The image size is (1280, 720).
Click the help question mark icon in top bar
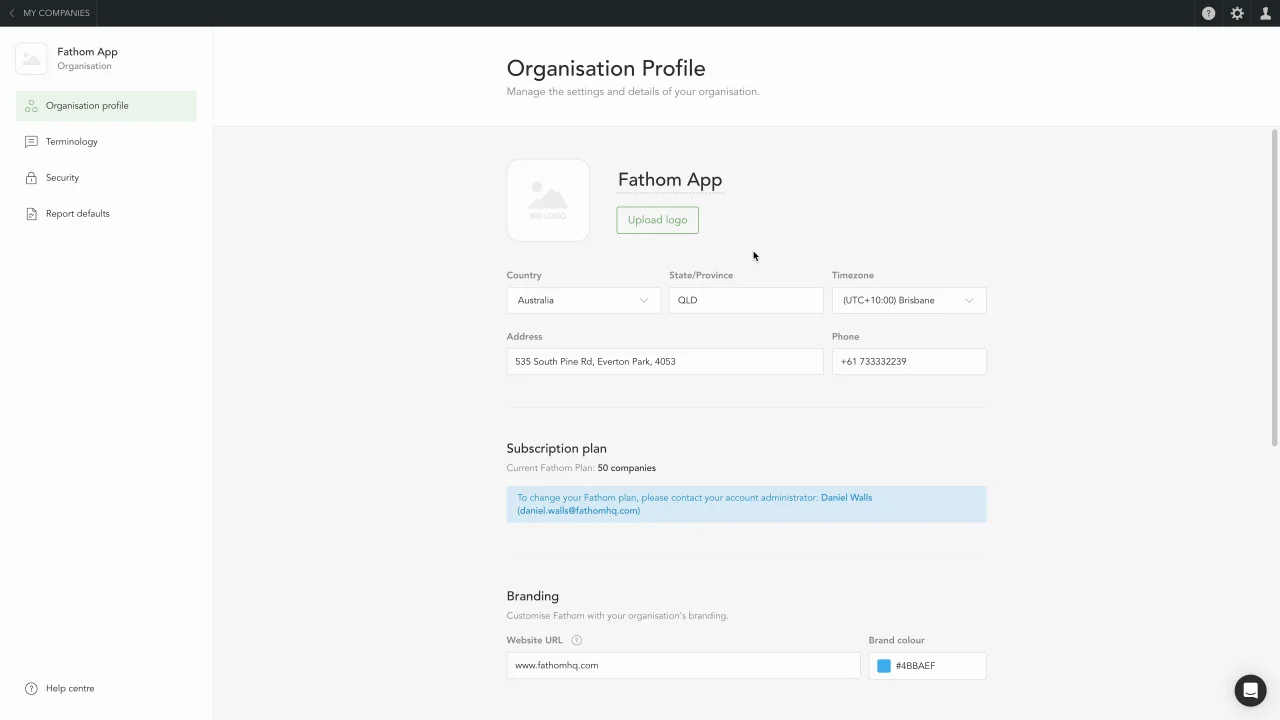1208,13
